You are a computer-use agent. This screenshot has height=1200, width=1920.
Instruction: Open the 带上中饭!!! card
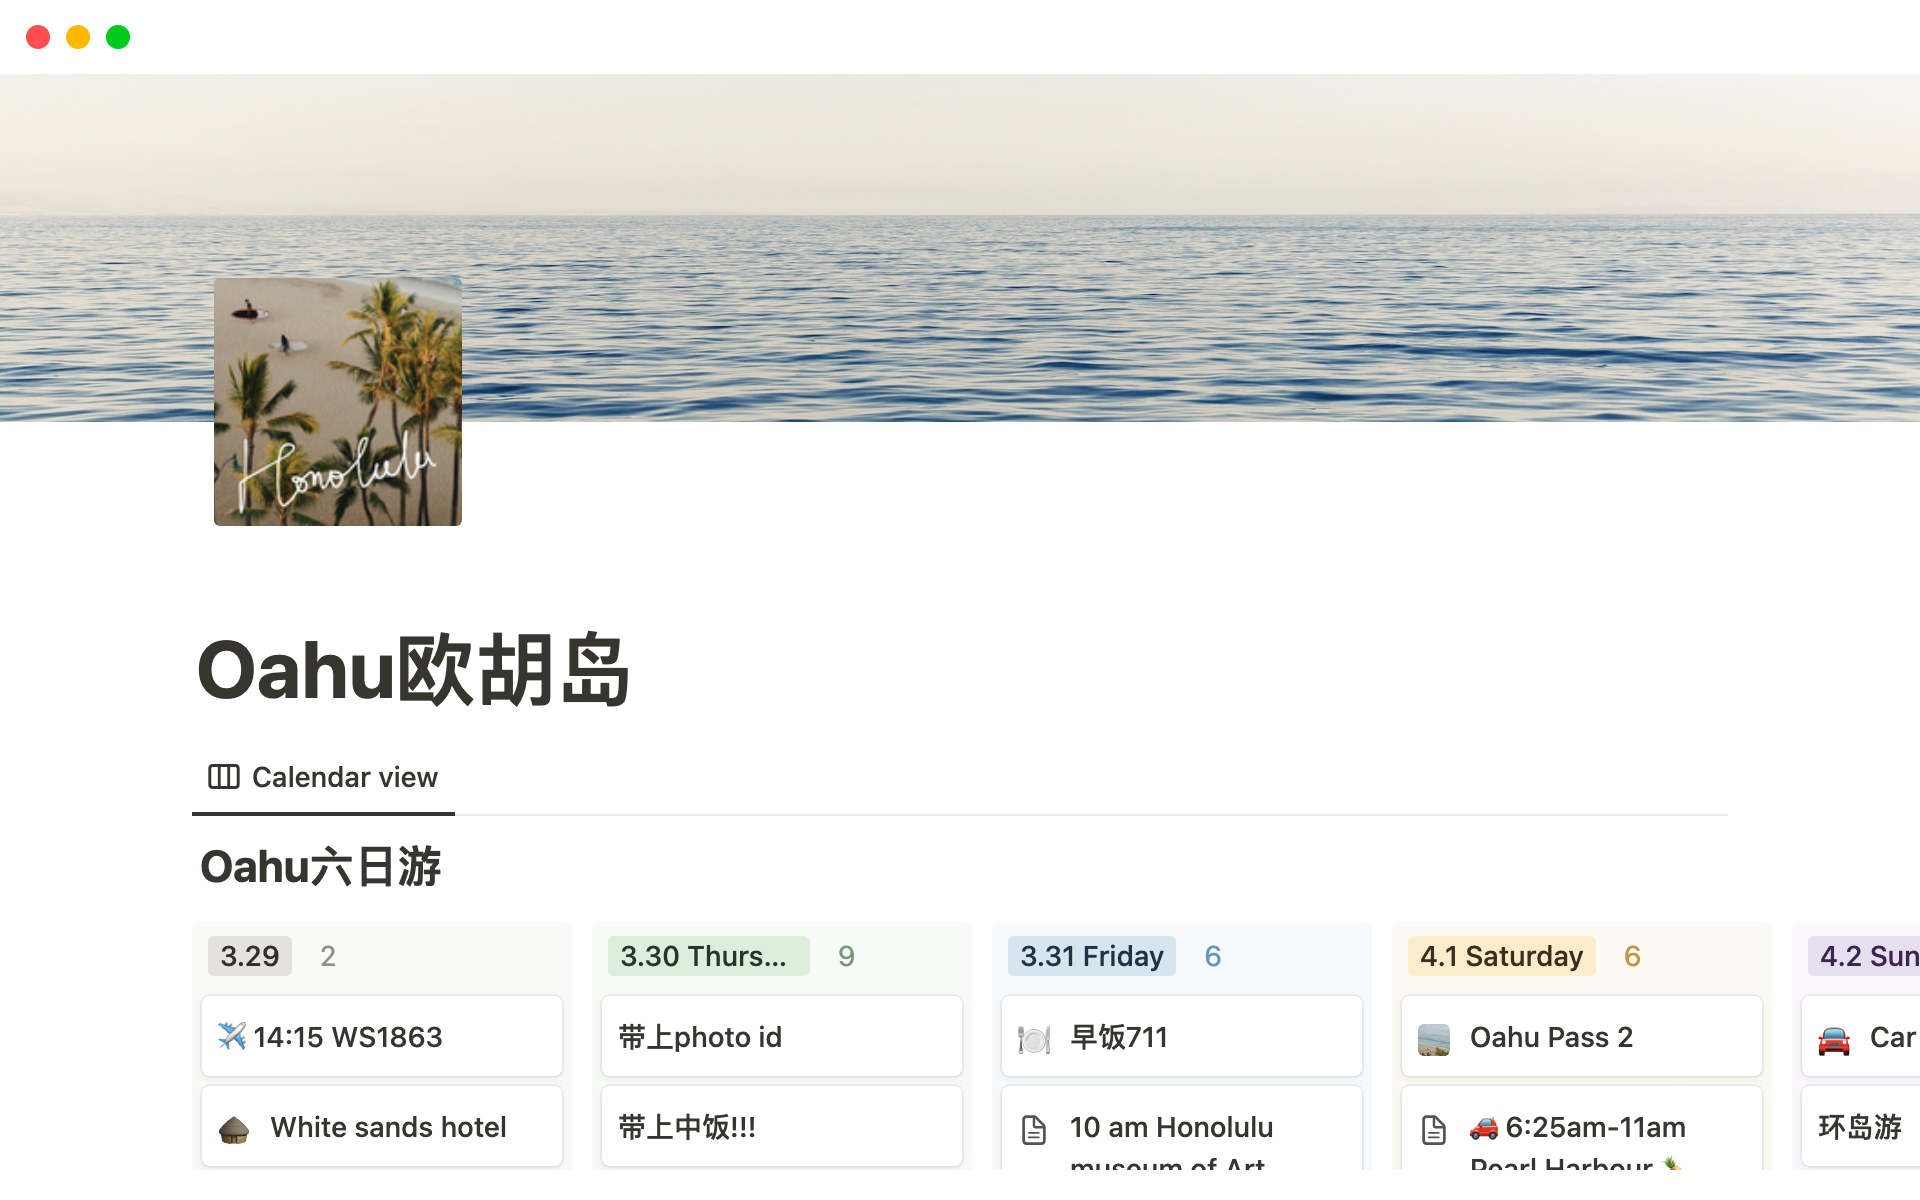click(782, 1126)
